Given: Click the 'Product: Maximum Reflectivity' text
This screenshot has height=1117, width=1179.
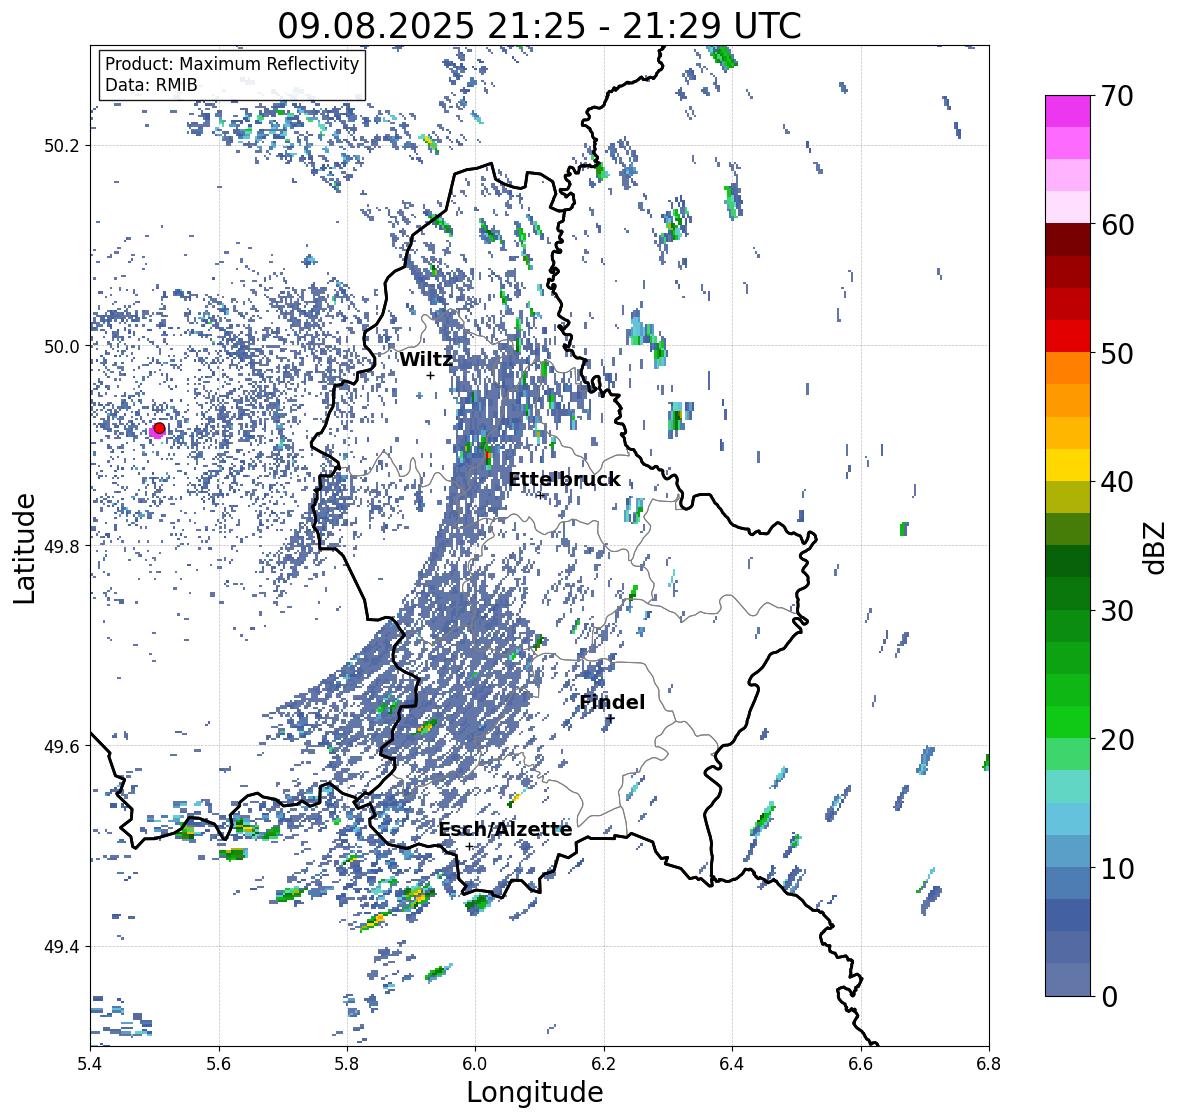Looking at the screenshot, I should [232, 64].
